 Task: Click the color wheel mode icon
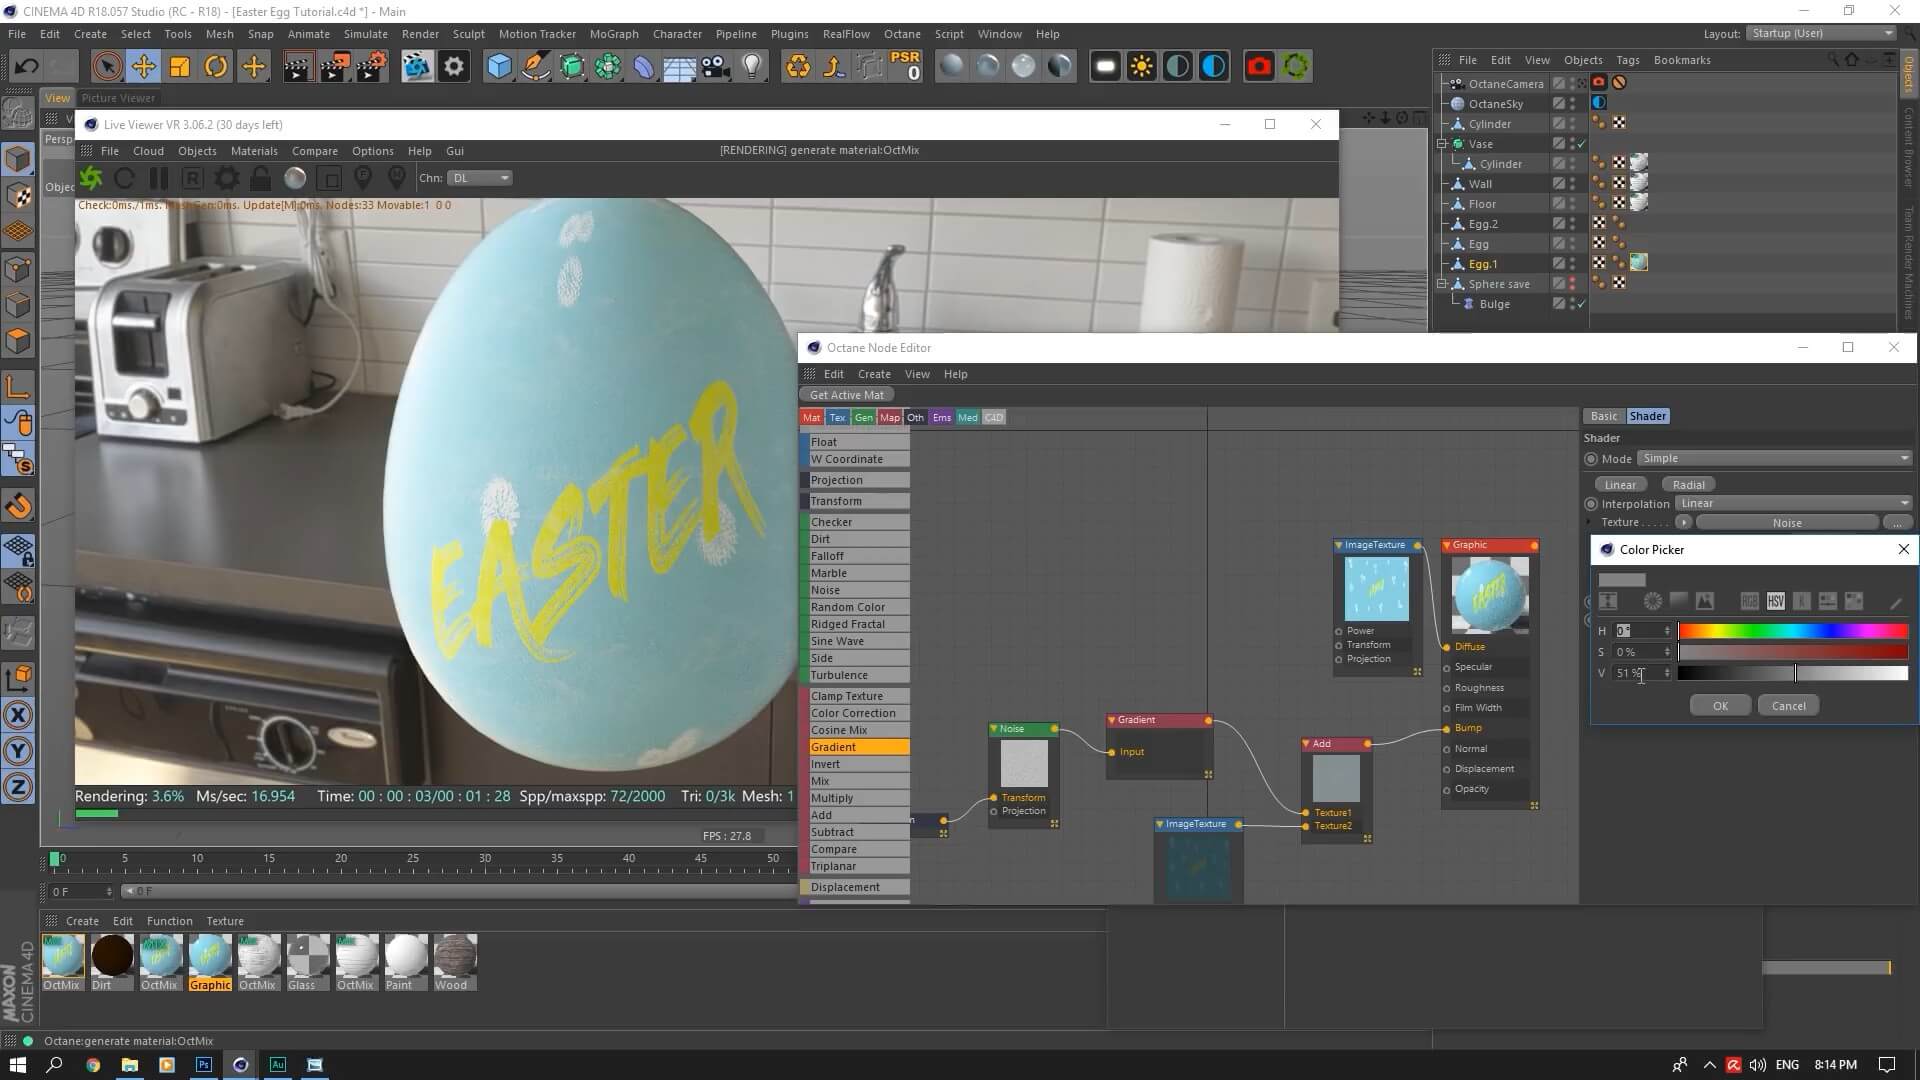point(1652,601)
